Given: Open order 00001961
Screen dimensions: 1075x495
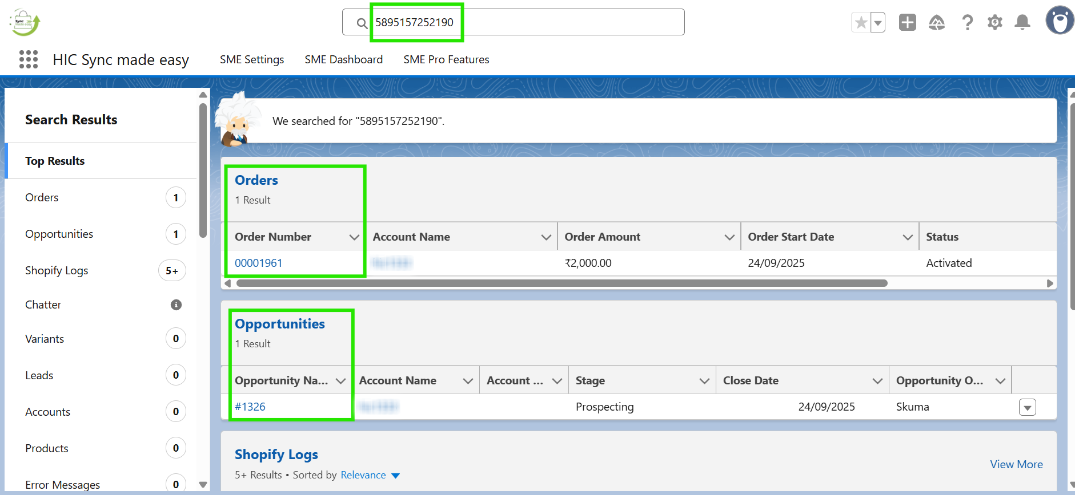Looking at the screenshot, I should tap(258, 263).
